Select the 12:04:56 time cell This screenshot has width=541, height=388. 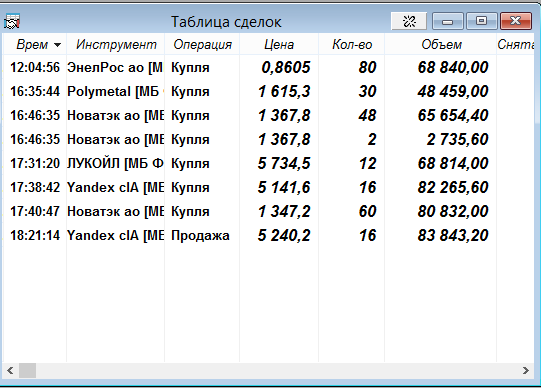tap(35, 67)
